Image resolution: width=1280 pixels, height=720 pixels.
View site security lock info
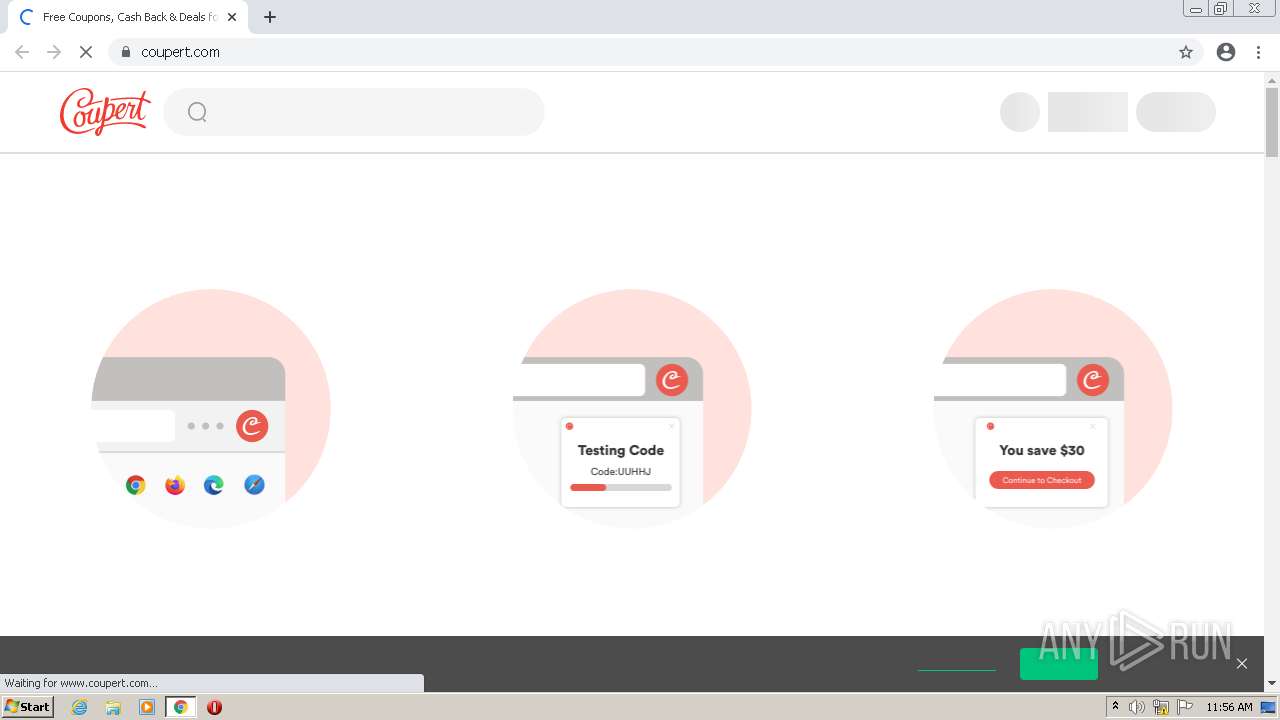coord(126,52)
